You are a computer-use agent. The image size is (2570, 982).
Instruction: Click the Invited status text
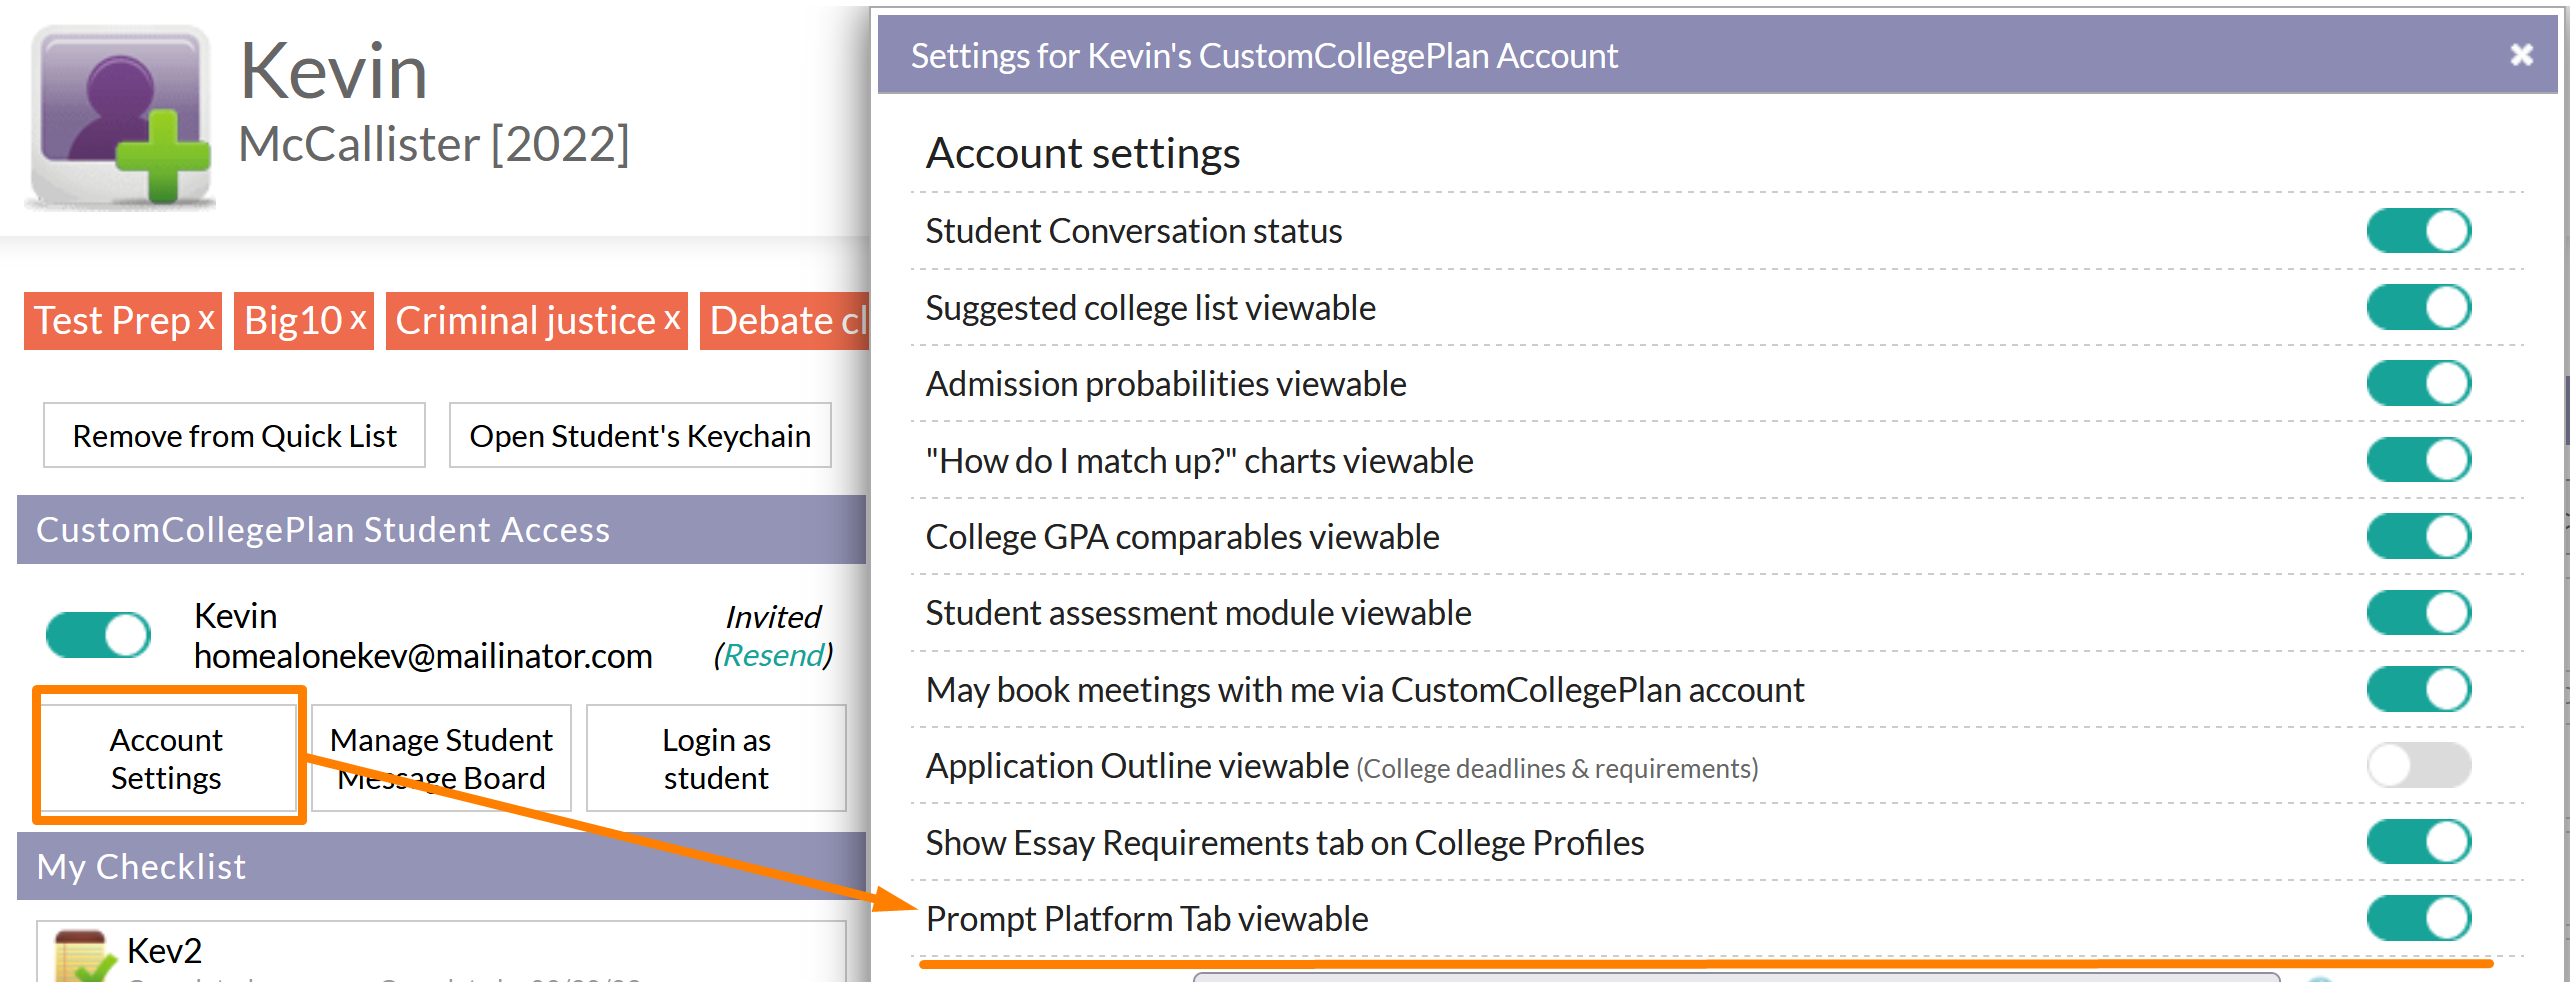773,616
